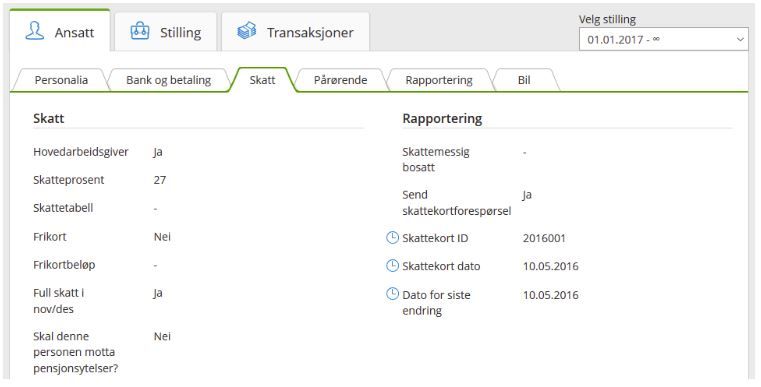Click the briefcase icon on Stilling tab
Image resolution: width=761 pixels, height=387 pixels.
(x=140, y=31)
